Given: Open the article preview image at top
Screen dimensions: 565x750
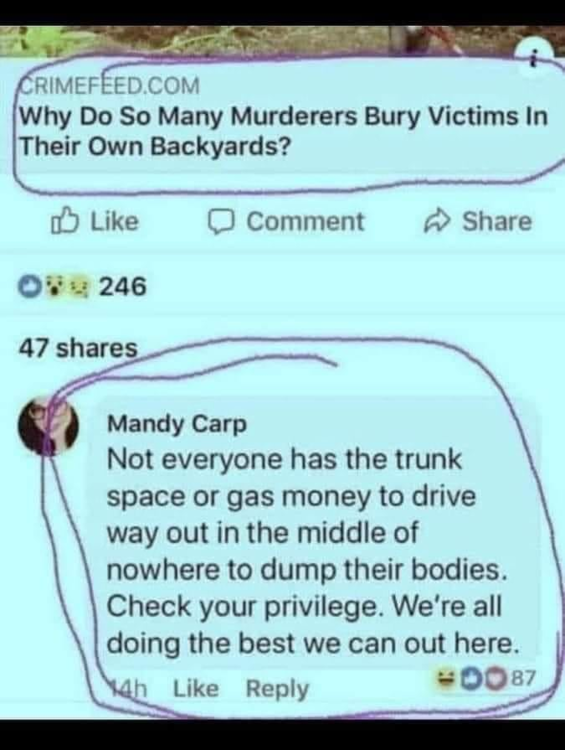Looking at the screenshot, I should (282, 39).
